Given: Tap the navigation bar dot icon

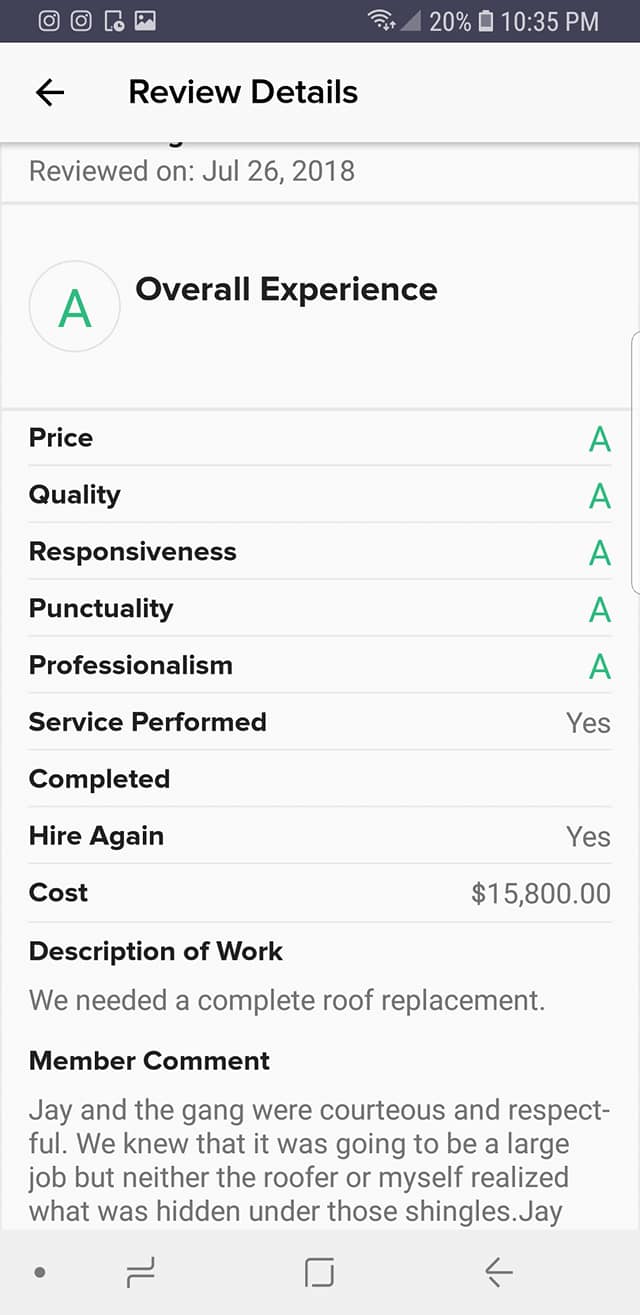Looking at the screenshot, I should click(x=40, y=1272).
